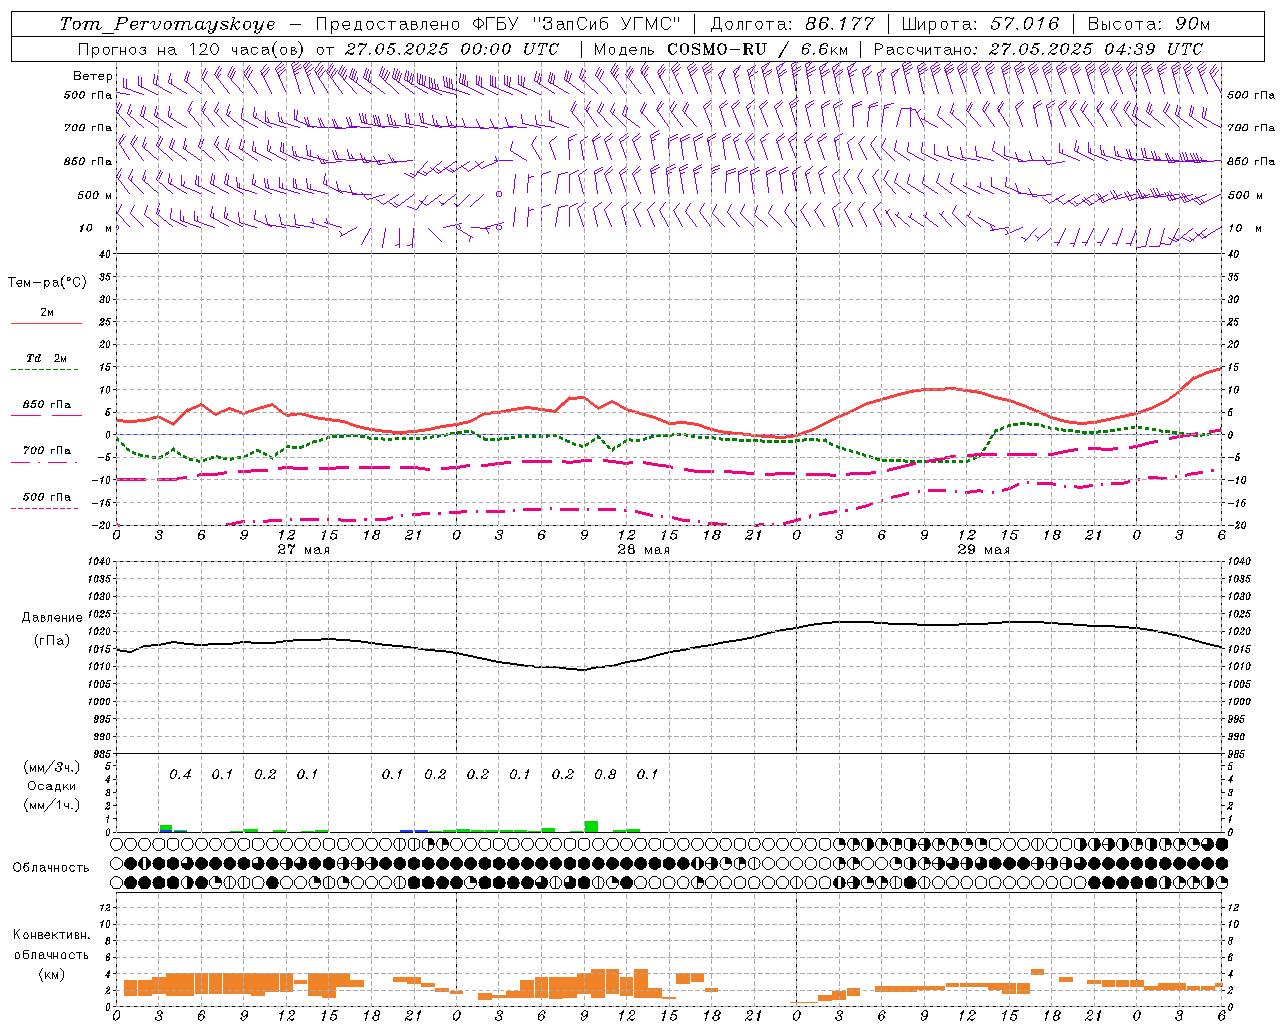Click the "Широта: 57.016" latitude value

pyautogui.click(x=980, y=24)
